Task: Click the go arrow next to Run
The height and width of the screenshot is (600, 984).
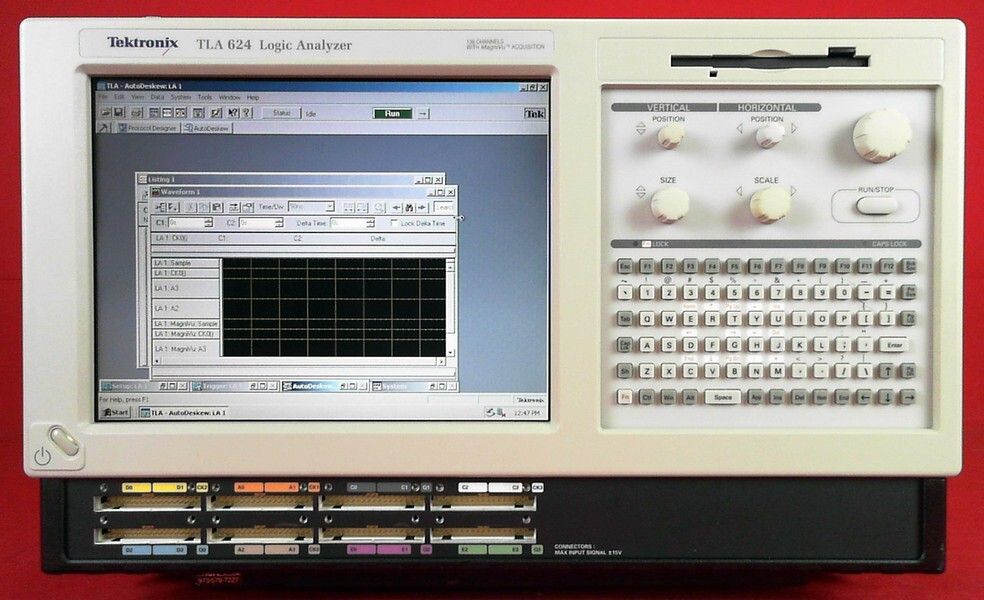Action: point(422,113)
